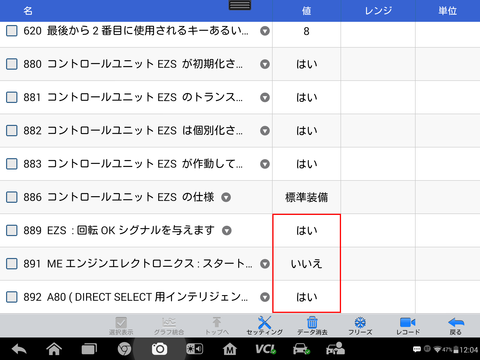Tap the トップへ to-top icon
Screen dimensions: 480x360
coord(217,326)
